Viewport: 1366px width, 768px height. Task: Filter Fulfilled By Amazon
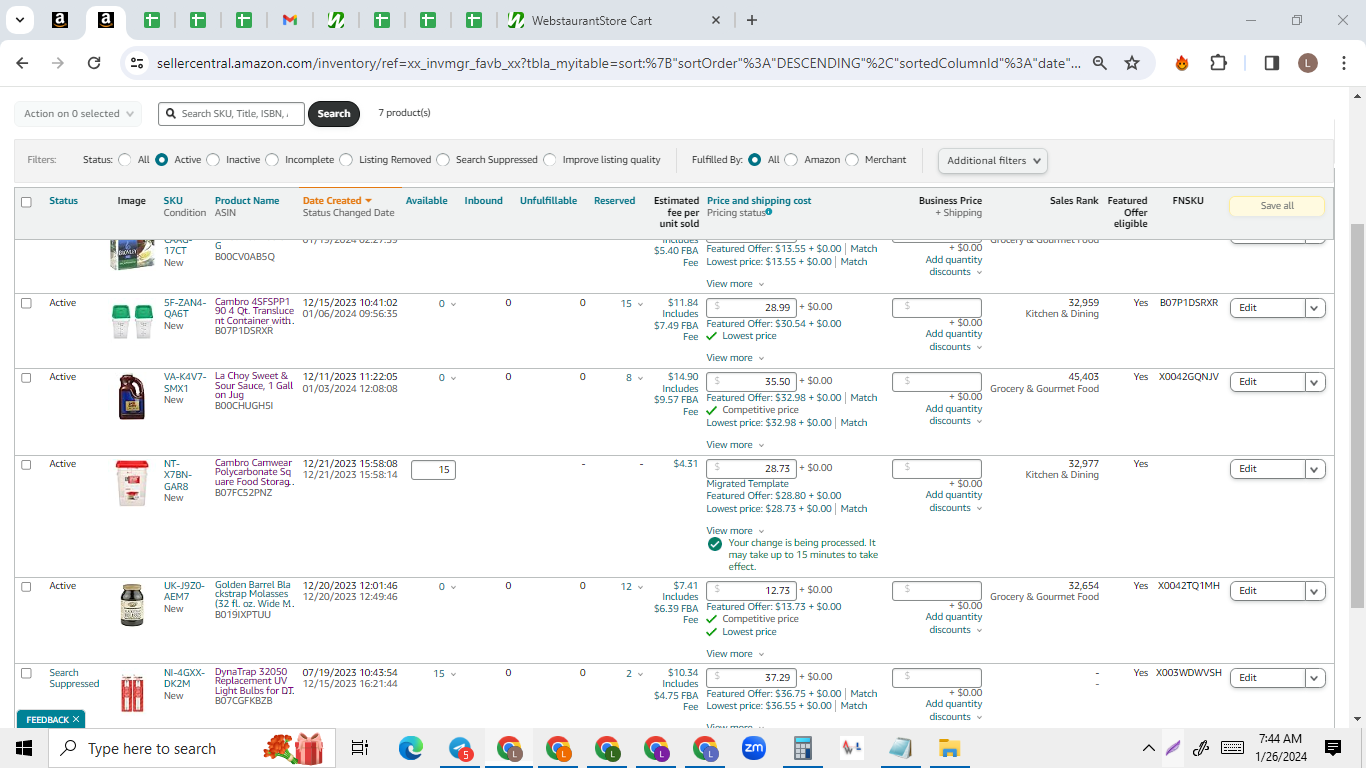tap(791, 160)
